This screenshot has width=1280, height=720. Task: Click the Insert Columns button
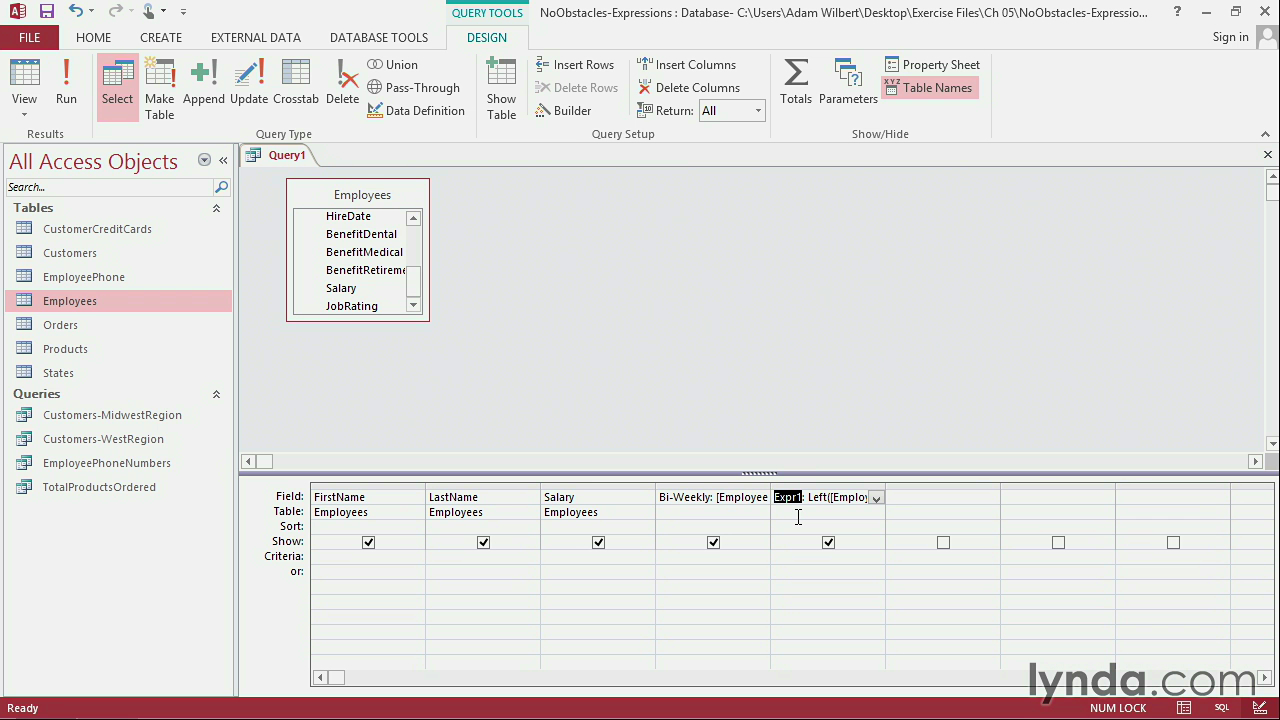click(x=686, y=65)
